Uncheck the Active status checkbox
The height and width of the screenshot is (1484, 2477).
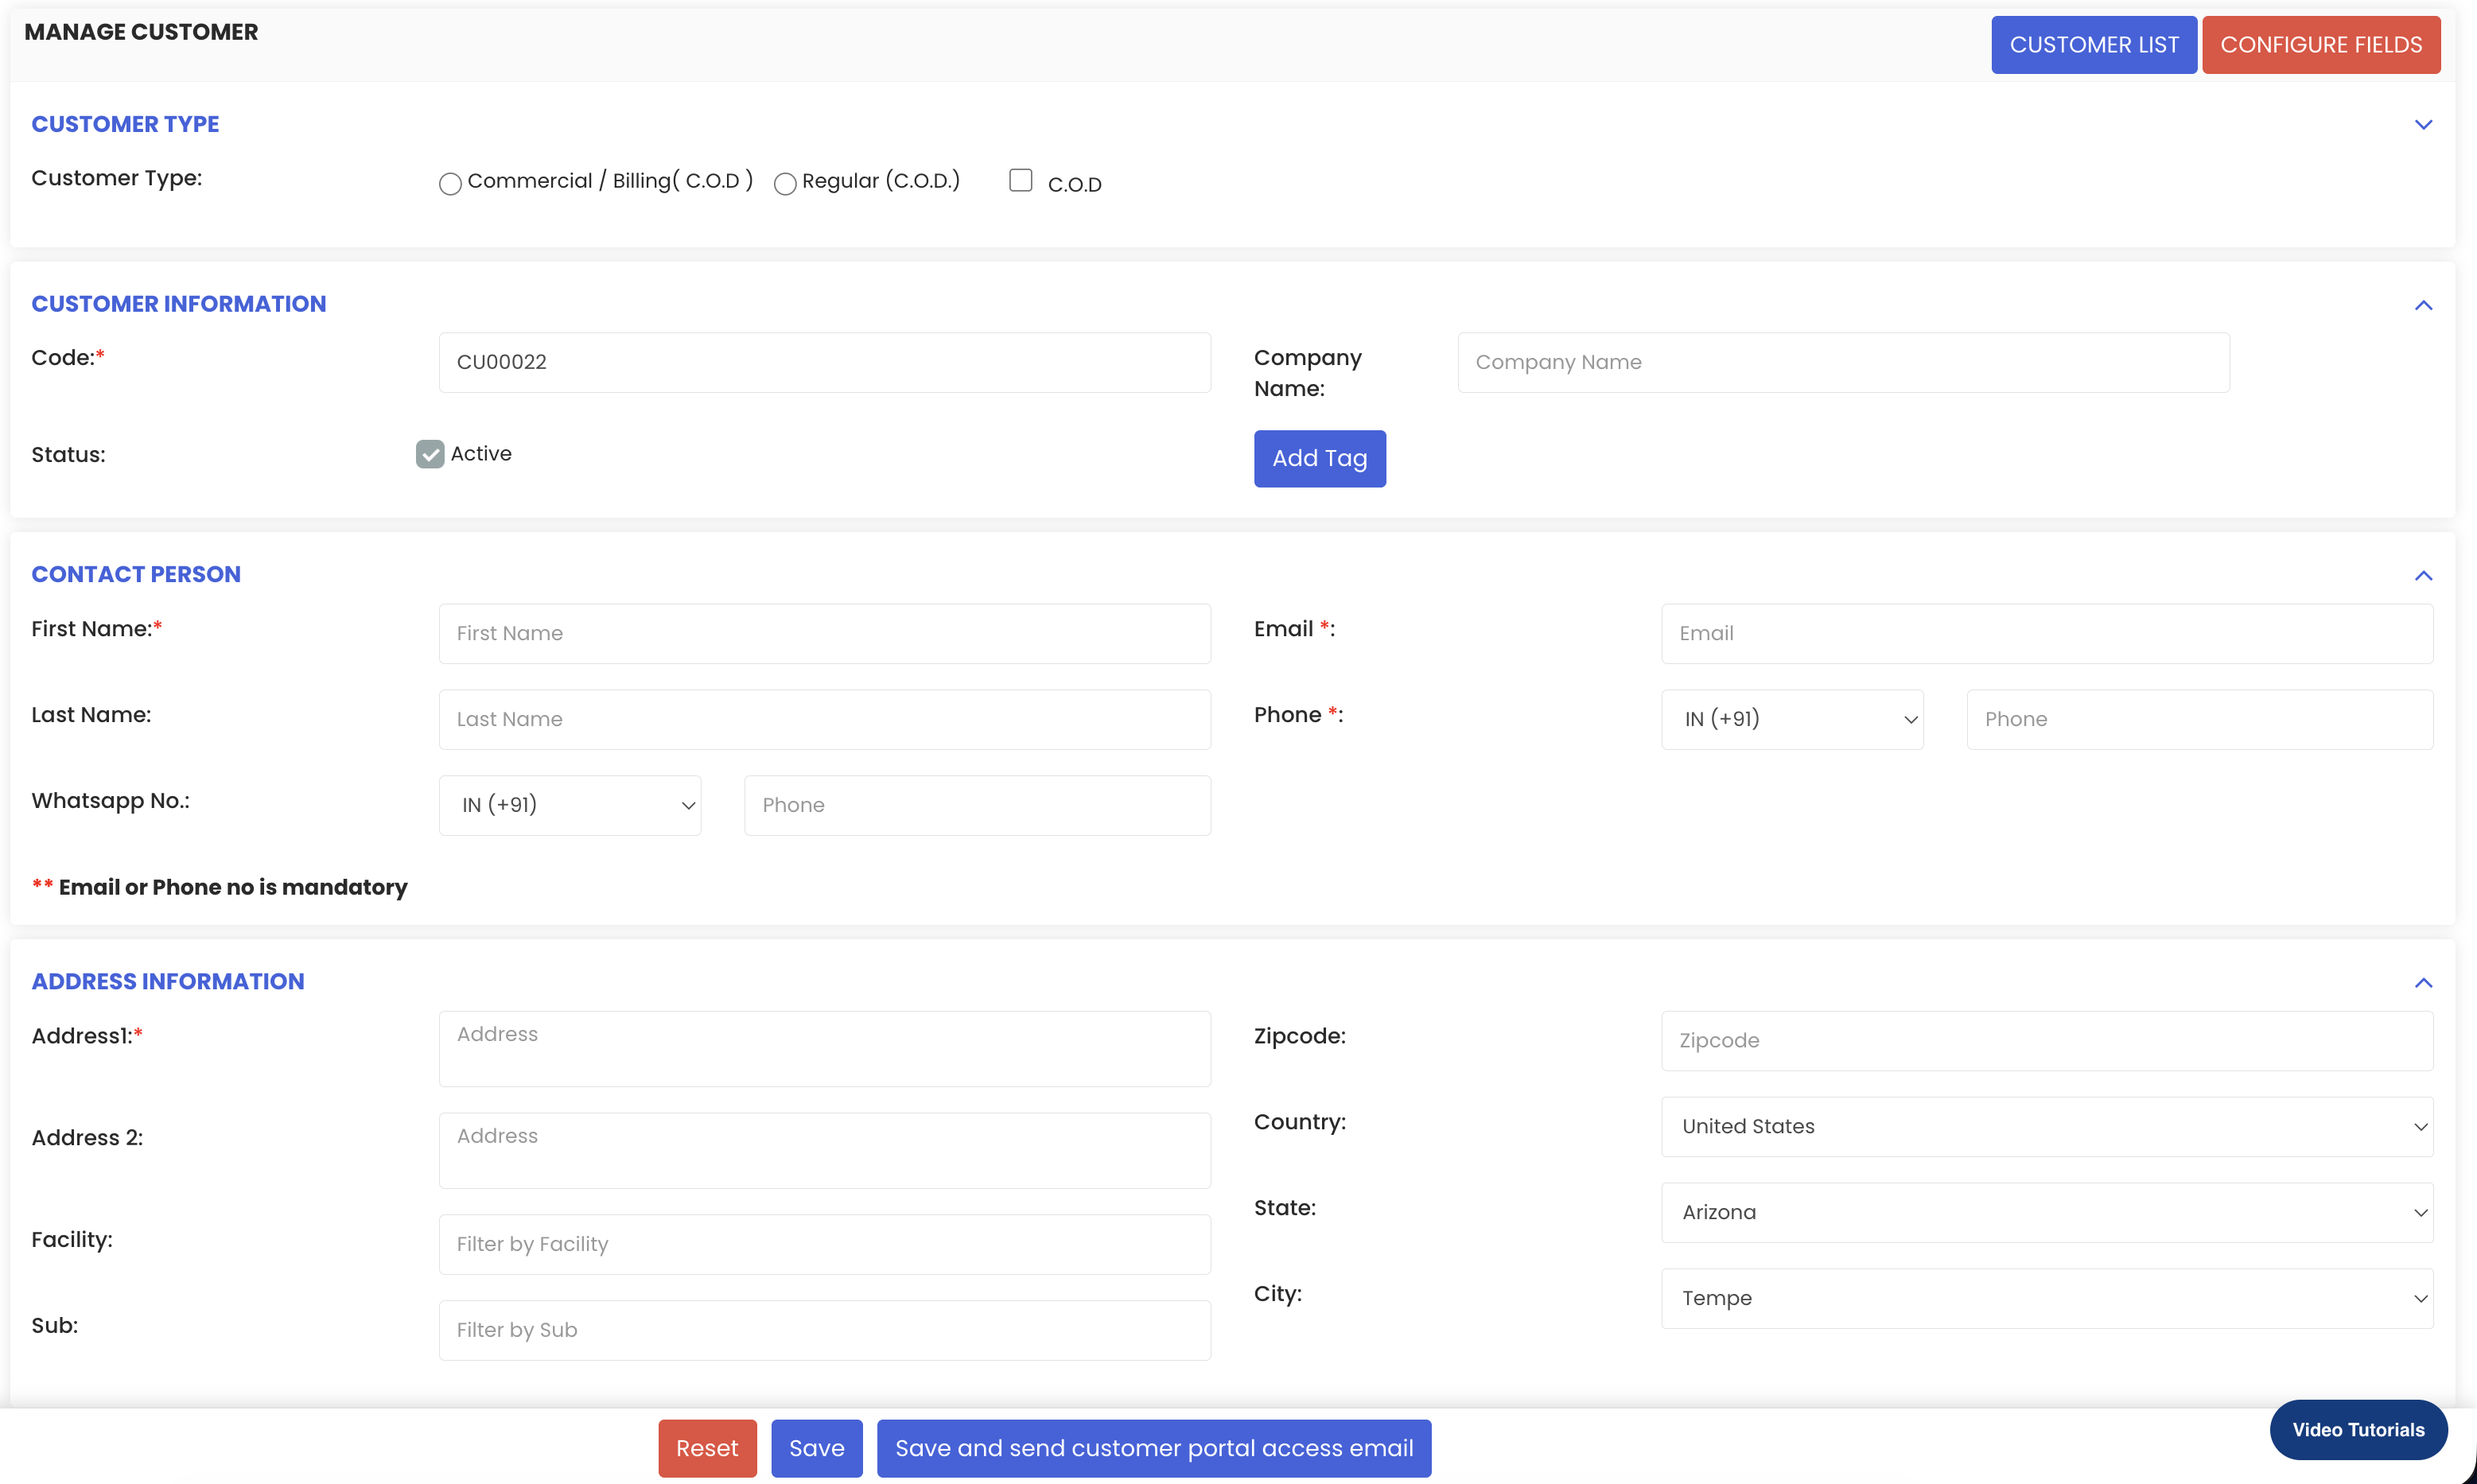pyautogui.click(x=430, y=454)
